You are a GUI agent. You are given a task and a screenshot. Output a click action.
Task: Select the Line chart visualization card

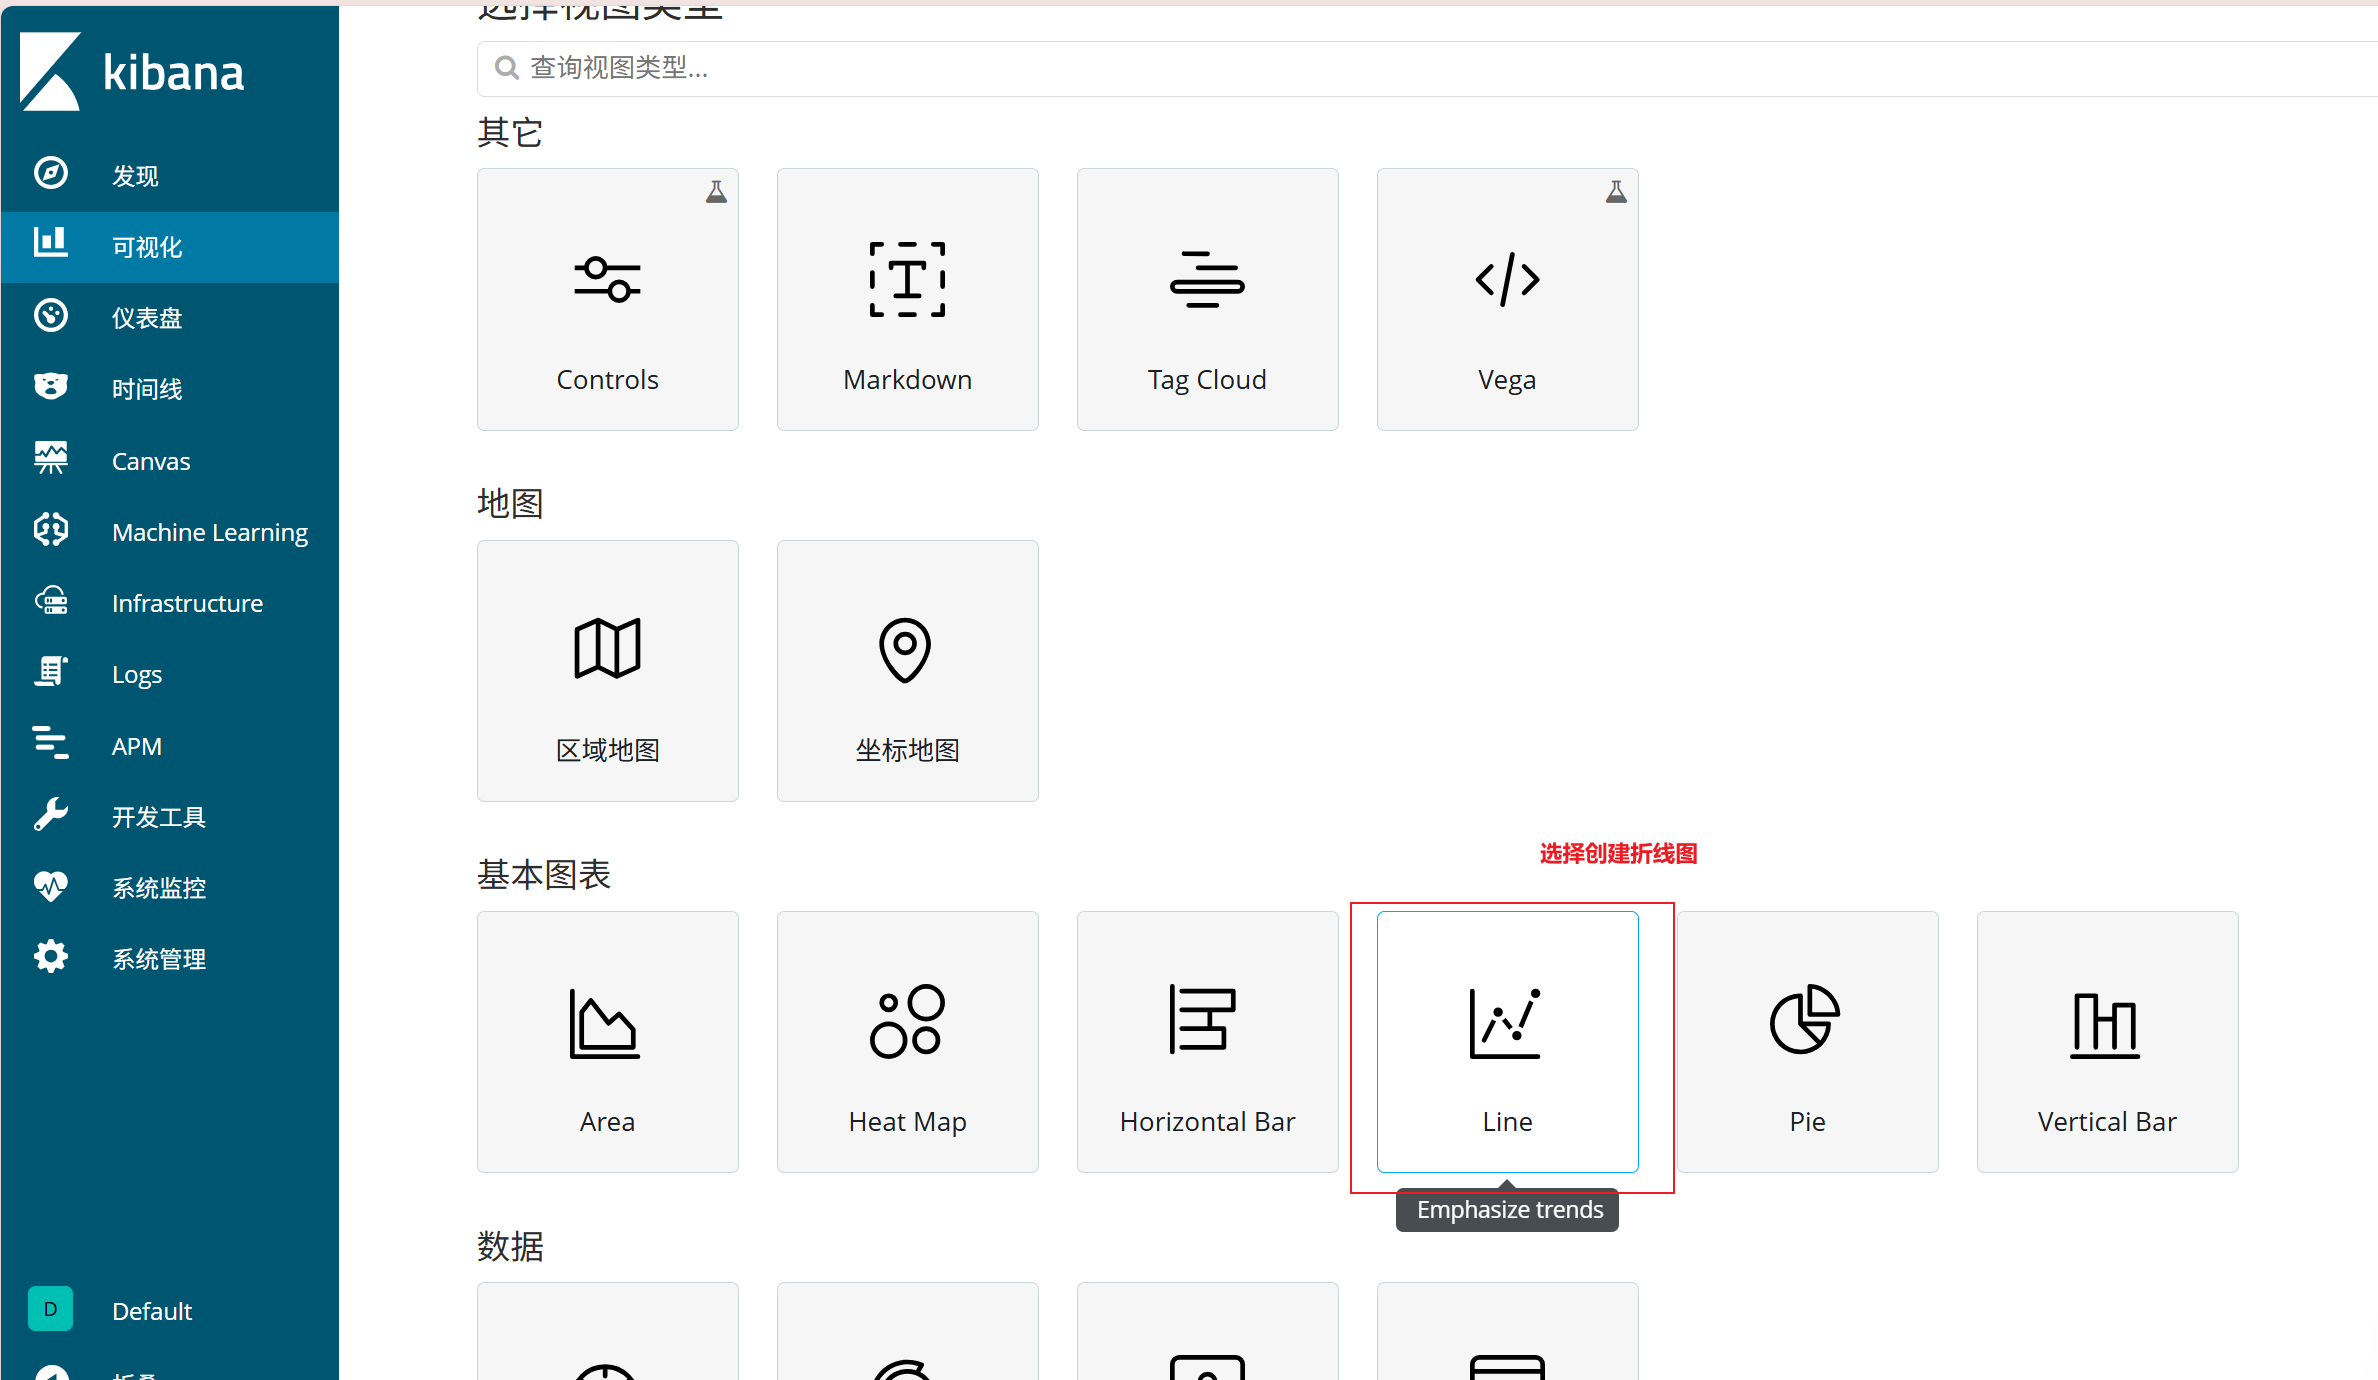(x=1506, y=1041)
